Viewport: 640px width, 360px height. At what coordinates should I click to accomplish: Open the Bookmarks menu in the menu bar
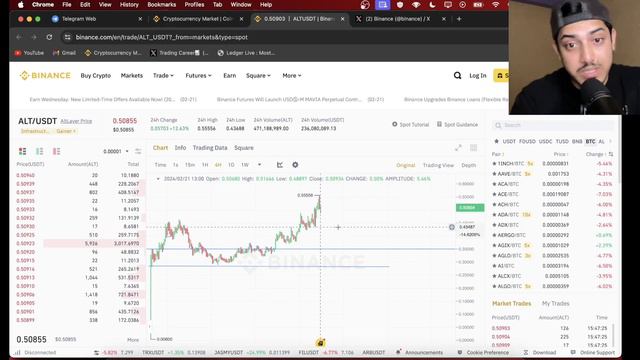pyautogui.click(x=161, y=5)
